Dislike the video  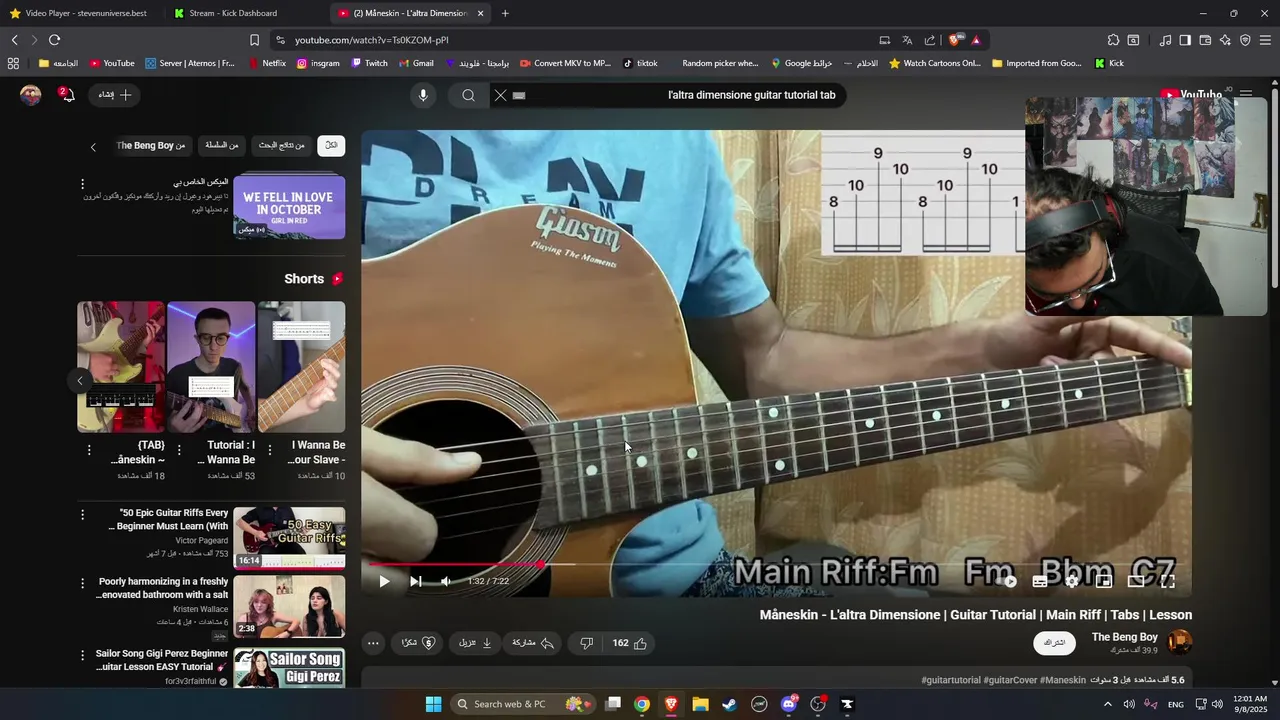tap(587, 643)
